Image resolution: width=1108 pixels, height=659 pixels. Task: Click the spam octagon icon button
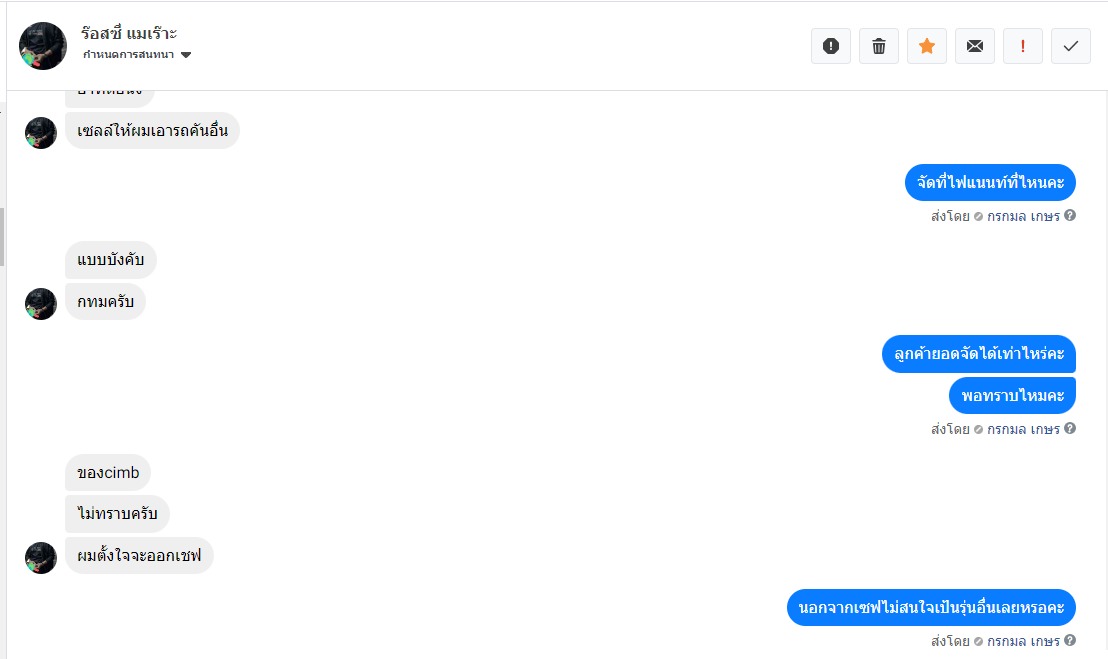click(830, 46)
